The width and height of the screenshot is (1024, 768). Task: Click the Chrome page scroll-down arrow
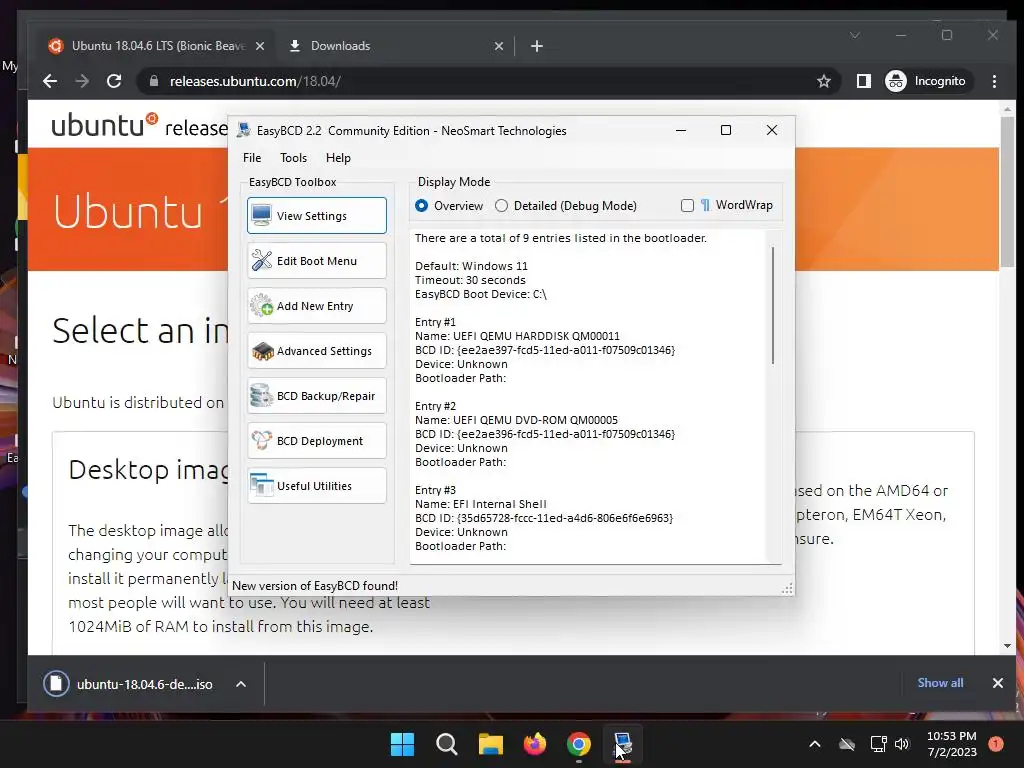tap(1008, 645)
